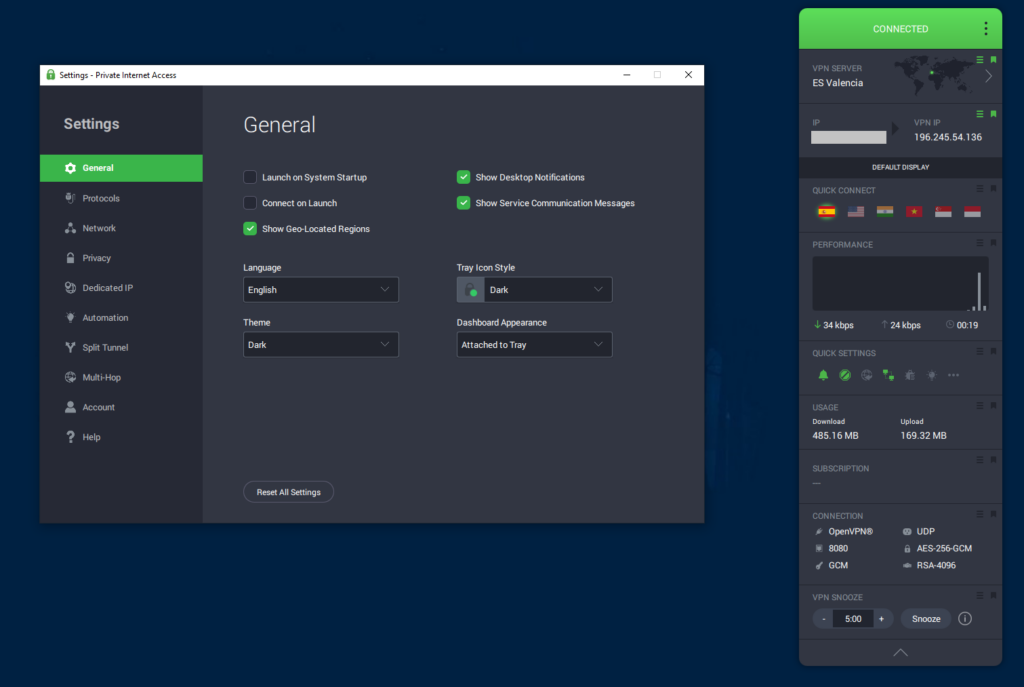Click the port forwarding icon in Quick Settings

(x=888, y=375)
